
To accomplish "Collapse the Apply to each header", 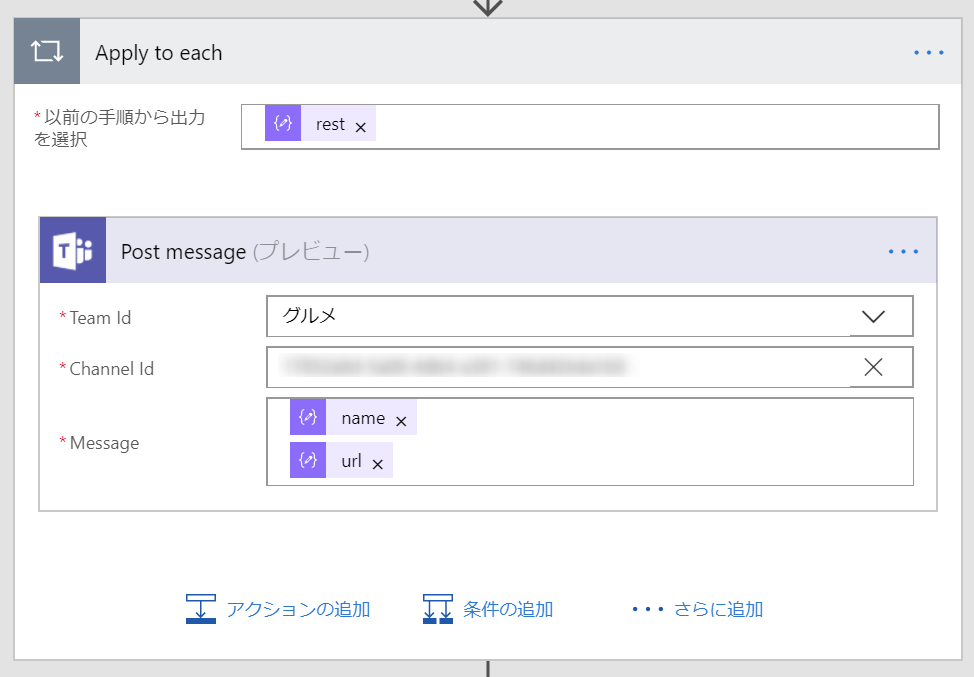I will click(488, 52).
